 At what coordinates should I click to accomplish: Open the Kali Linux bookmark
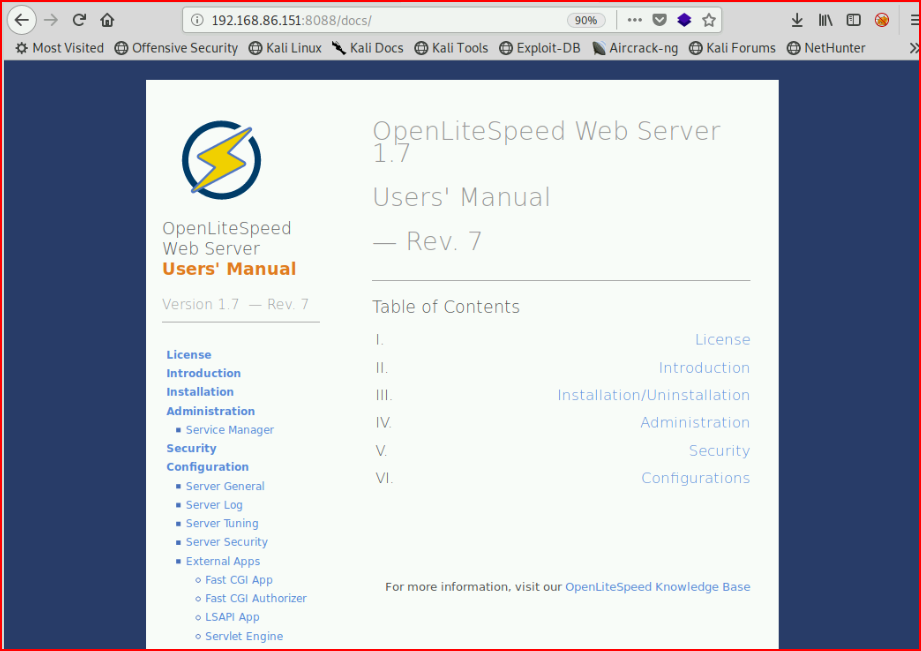(285, 48)
